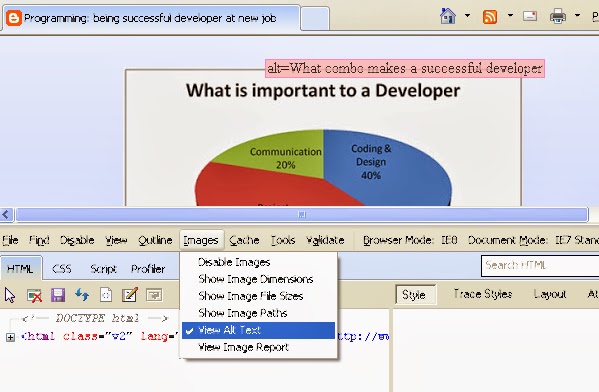Click the scrollbar left arrow
Image resolution: width=599 pixels, height=392 pixels.
6,215
